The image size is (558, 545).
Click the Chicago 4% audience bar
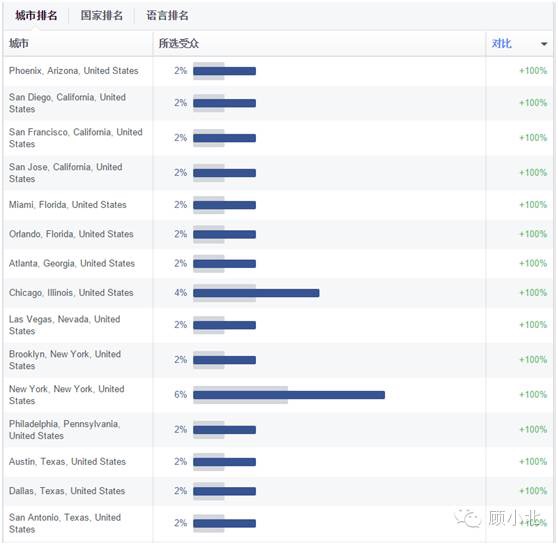click(256, 293)
